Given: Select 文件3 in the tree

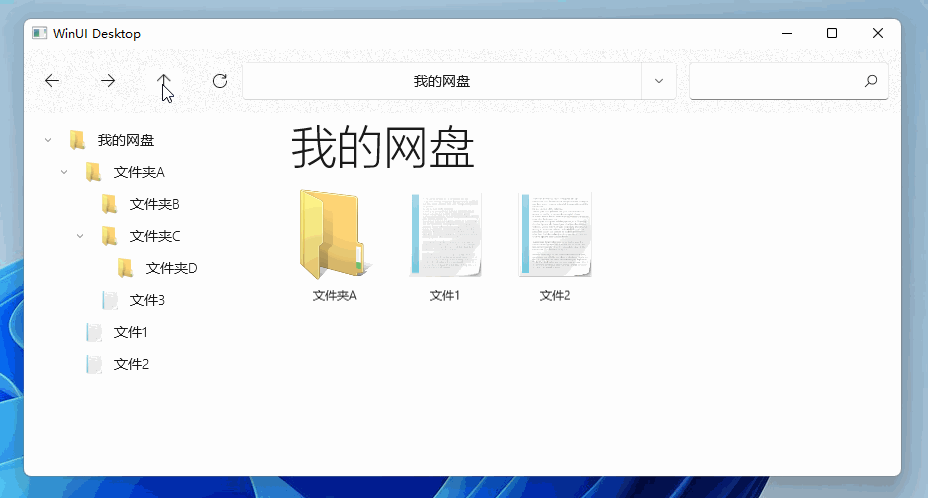Looking at the screenshot, I should pyautogui.click(x=147, y=300).
